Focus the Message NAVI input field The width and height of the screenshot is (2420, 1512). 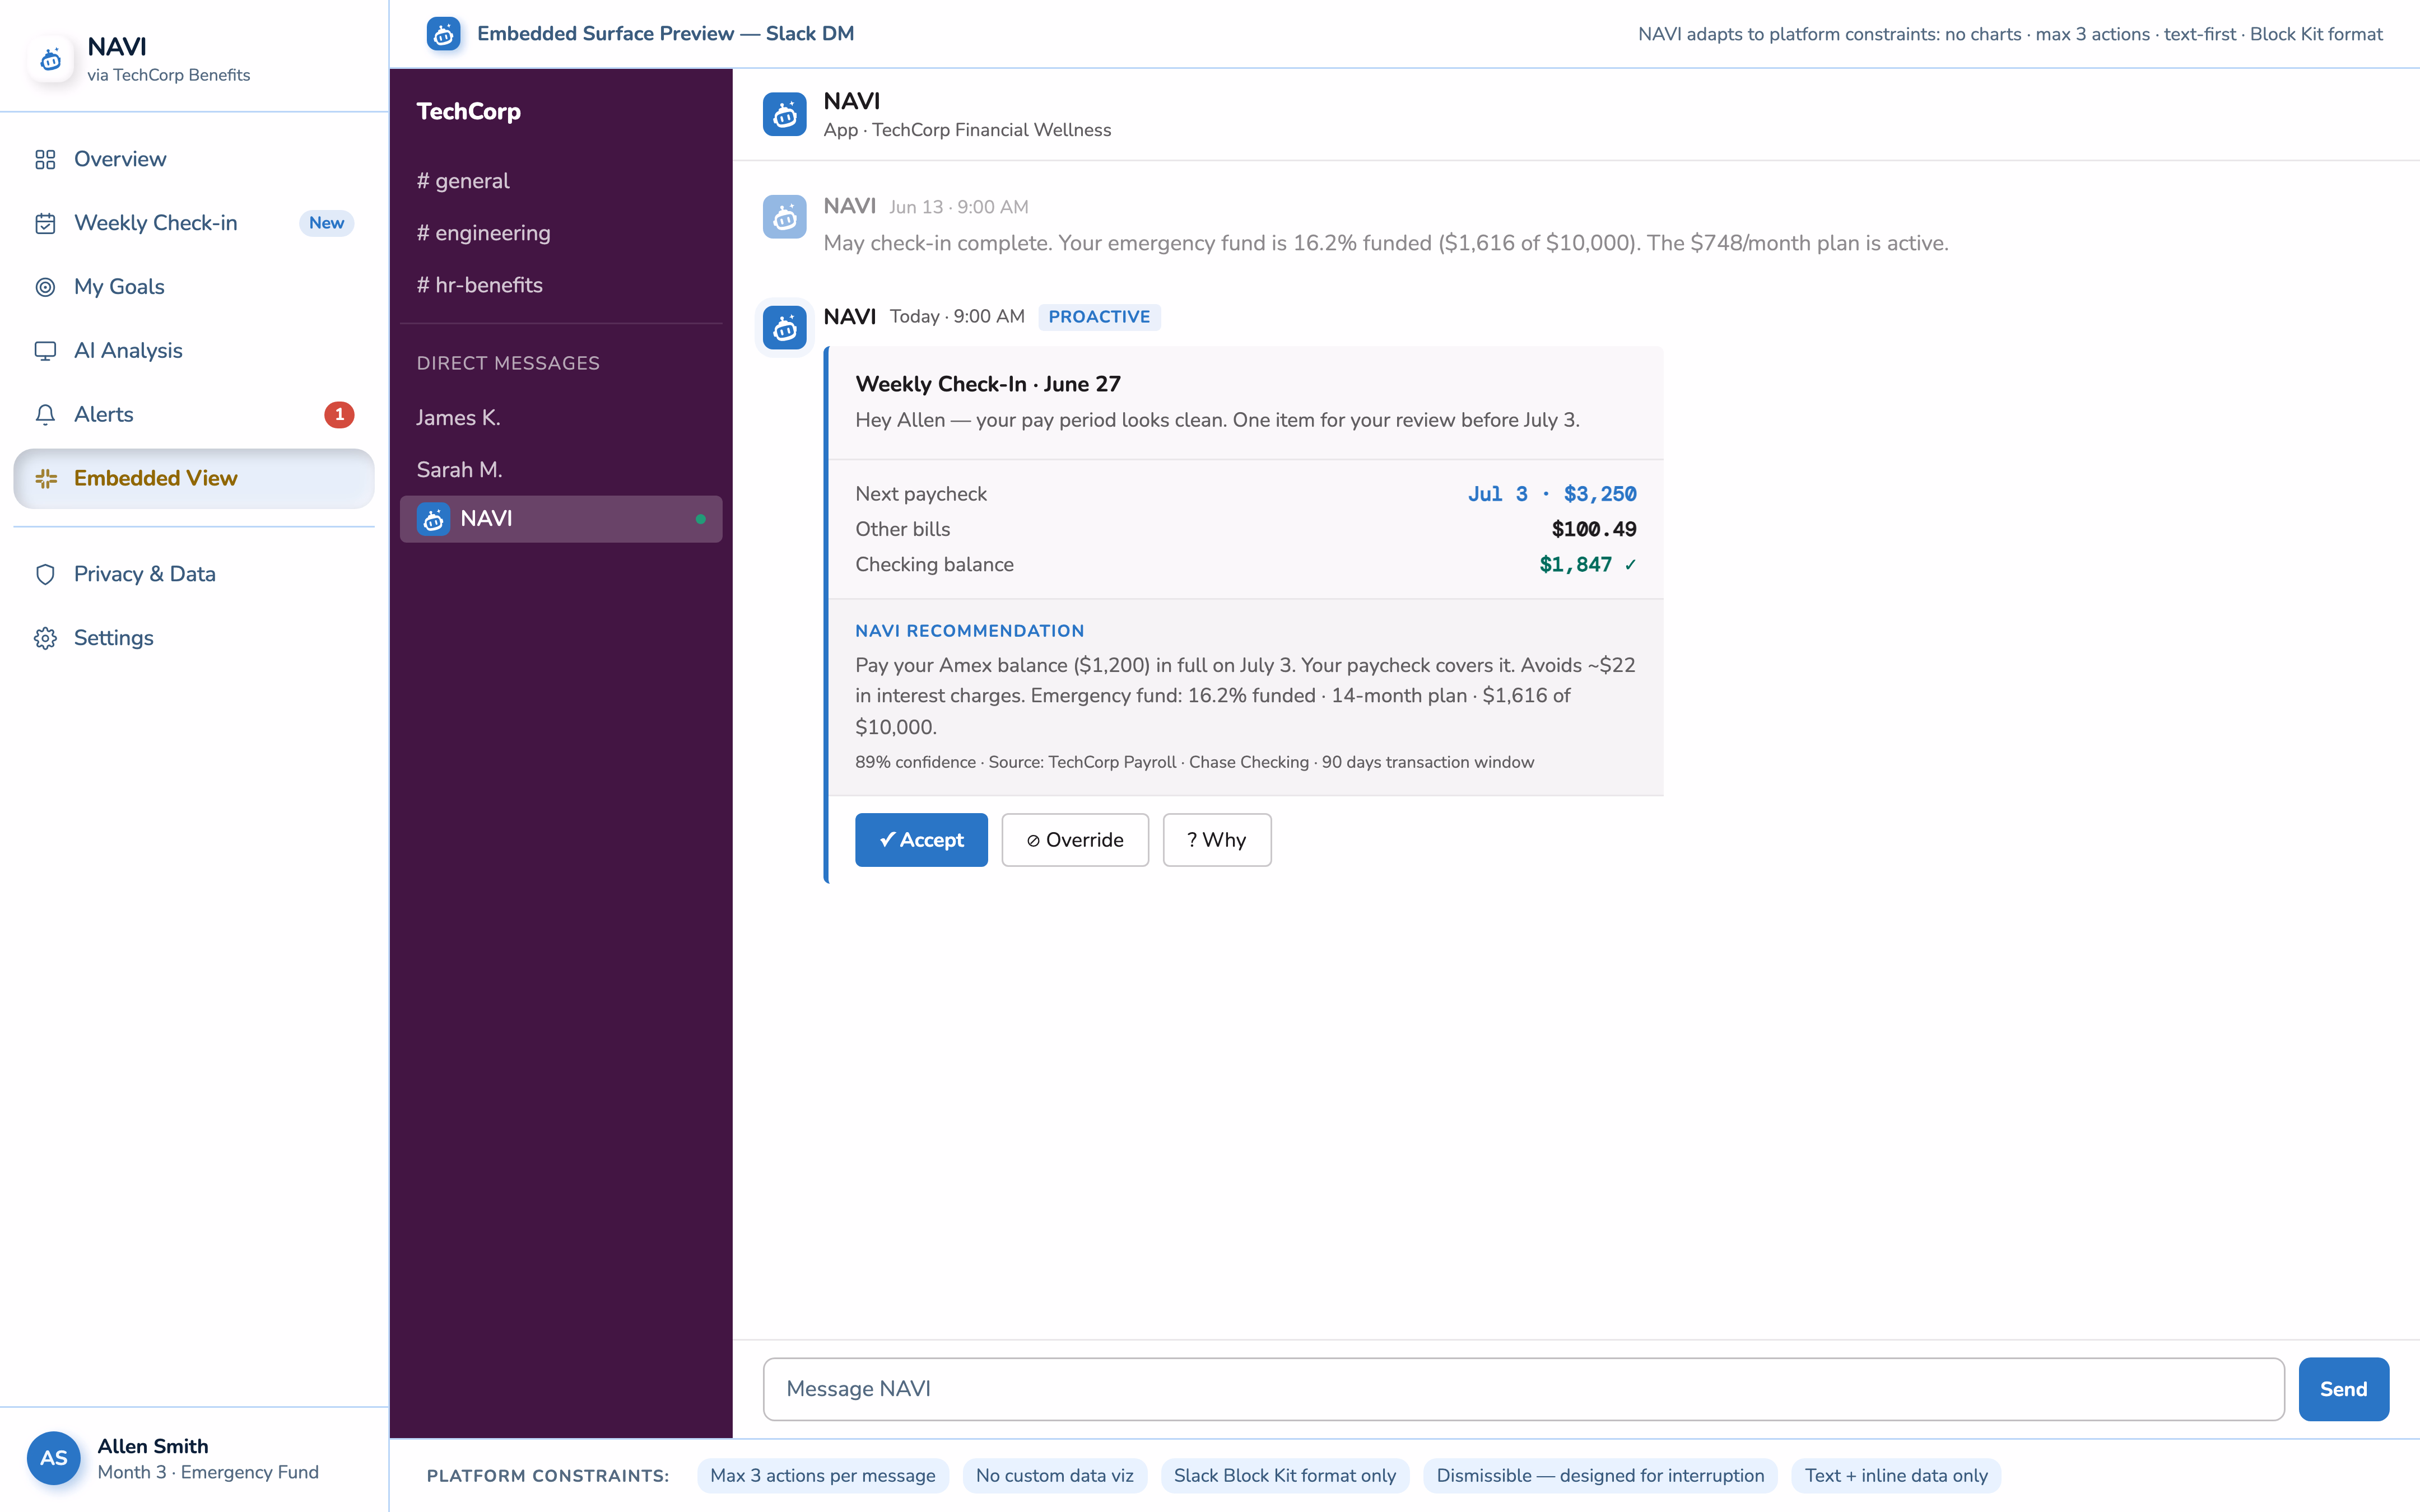tap(1523, 1389)
